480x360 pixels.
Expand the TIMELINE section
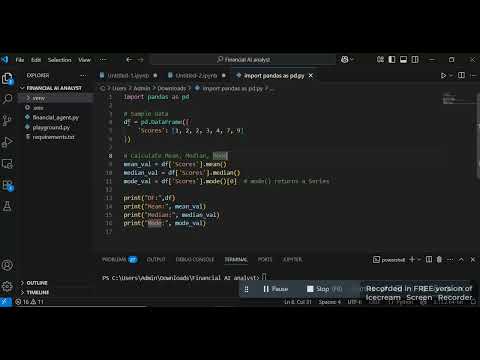pyautogui.click(x=37, y=292)
